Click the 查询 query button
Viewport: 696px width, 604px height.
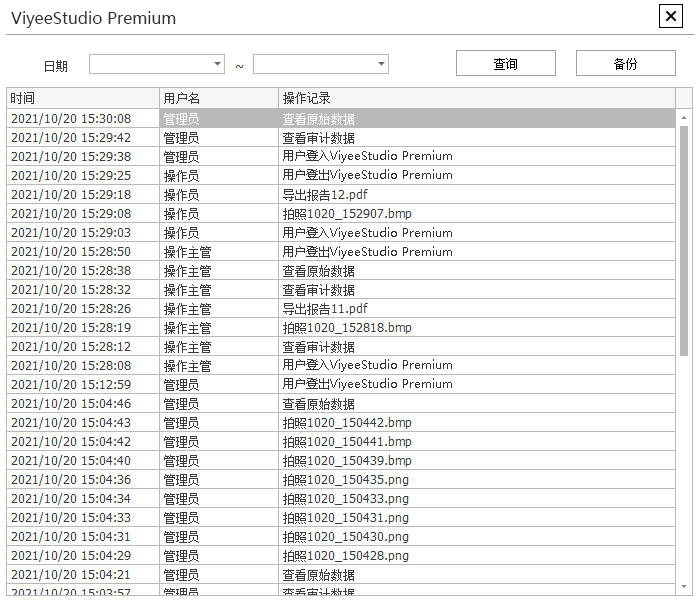pos(505,64)
